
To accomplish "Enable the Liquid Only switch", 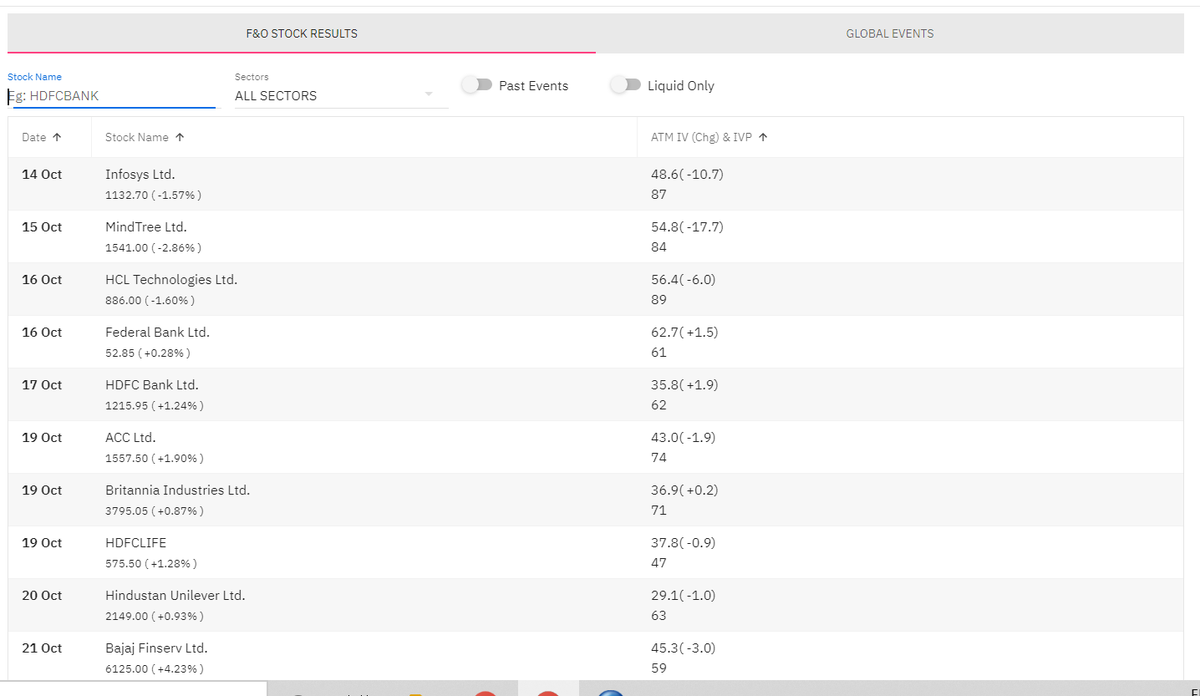I will (625, 85).
